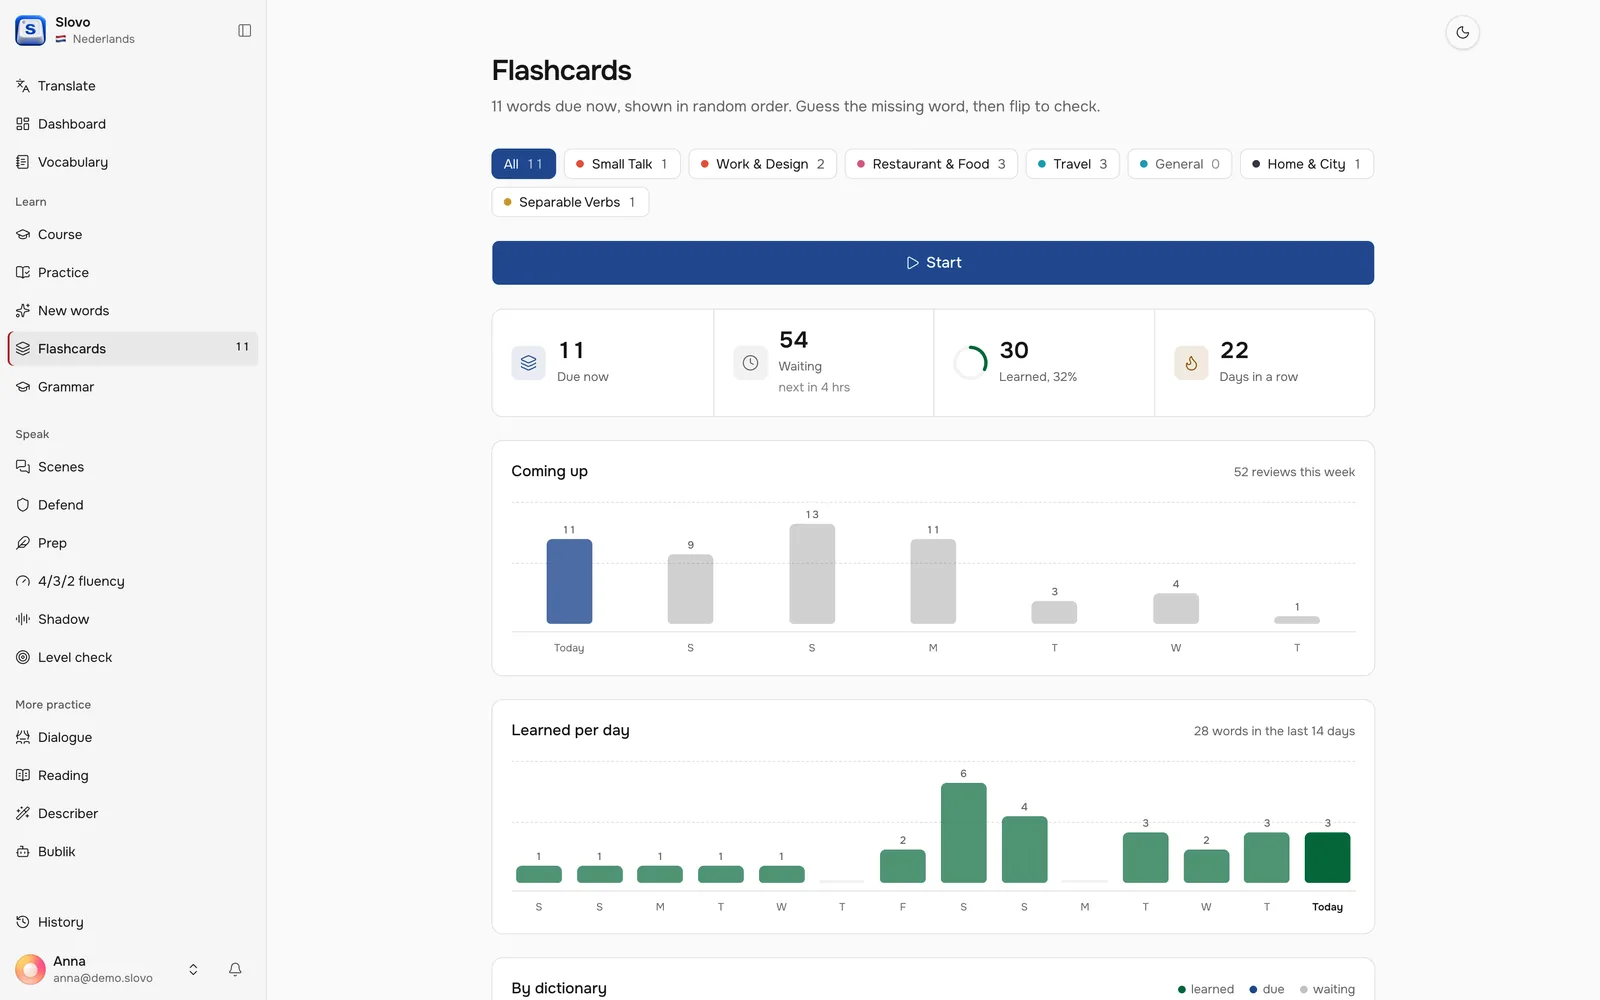
Task: Collapse the sidebar with the panel icon
Action: click(244, 31)
